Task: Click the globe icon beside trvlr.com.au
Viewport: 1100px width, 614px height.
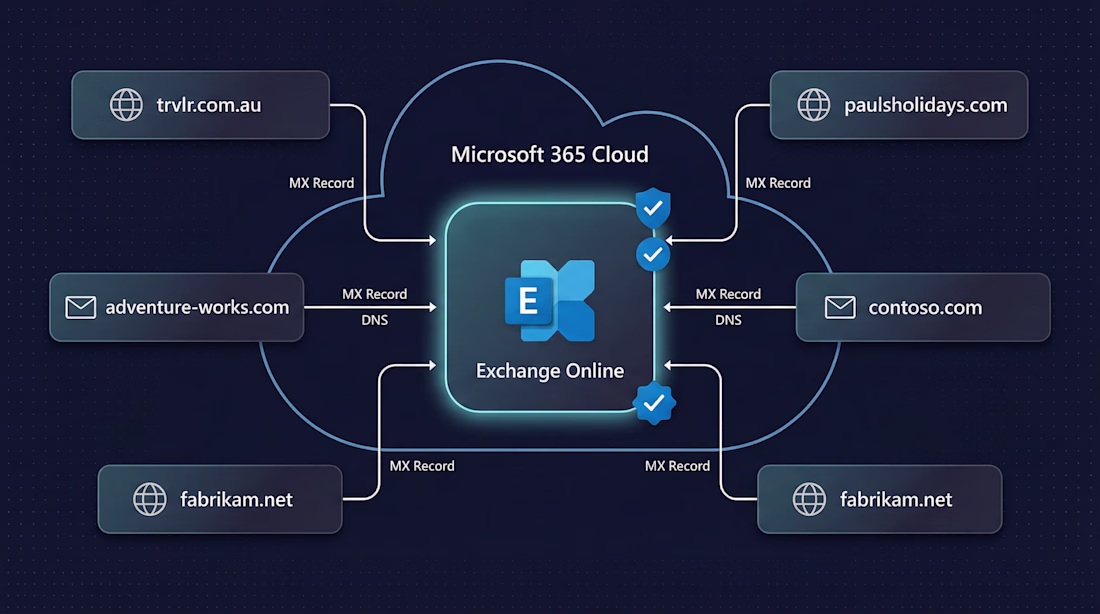Action: [126, 105]
